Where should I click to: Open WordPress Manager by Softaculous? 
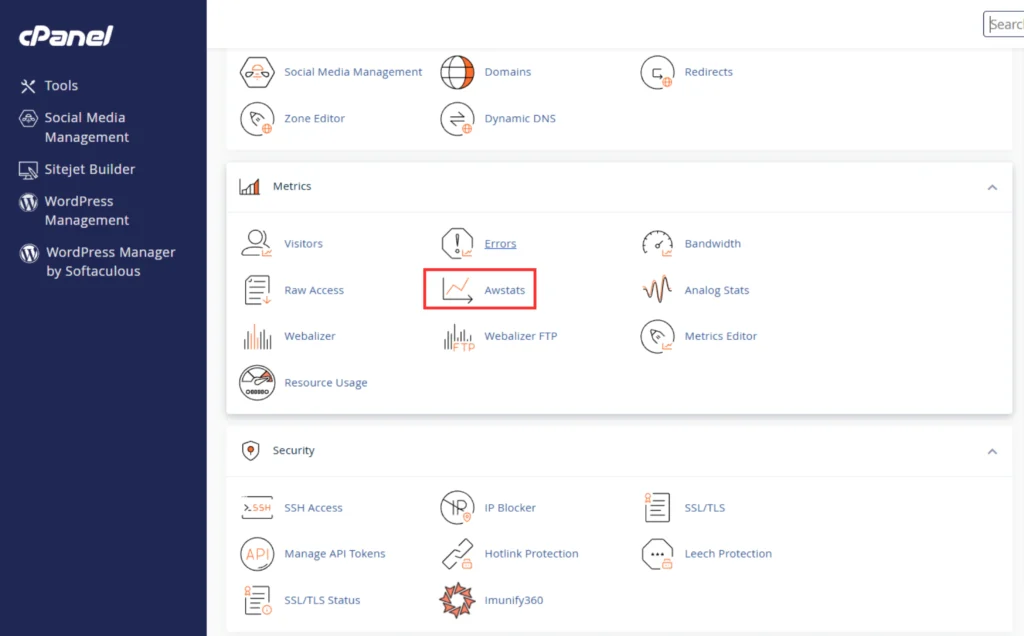click(110, 262)
